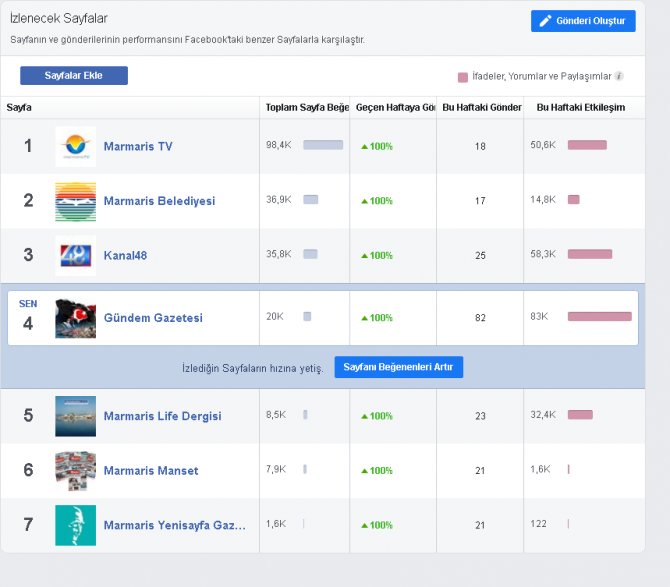
Task: Open the Kanal48 page link
Action: click(125, 255)
